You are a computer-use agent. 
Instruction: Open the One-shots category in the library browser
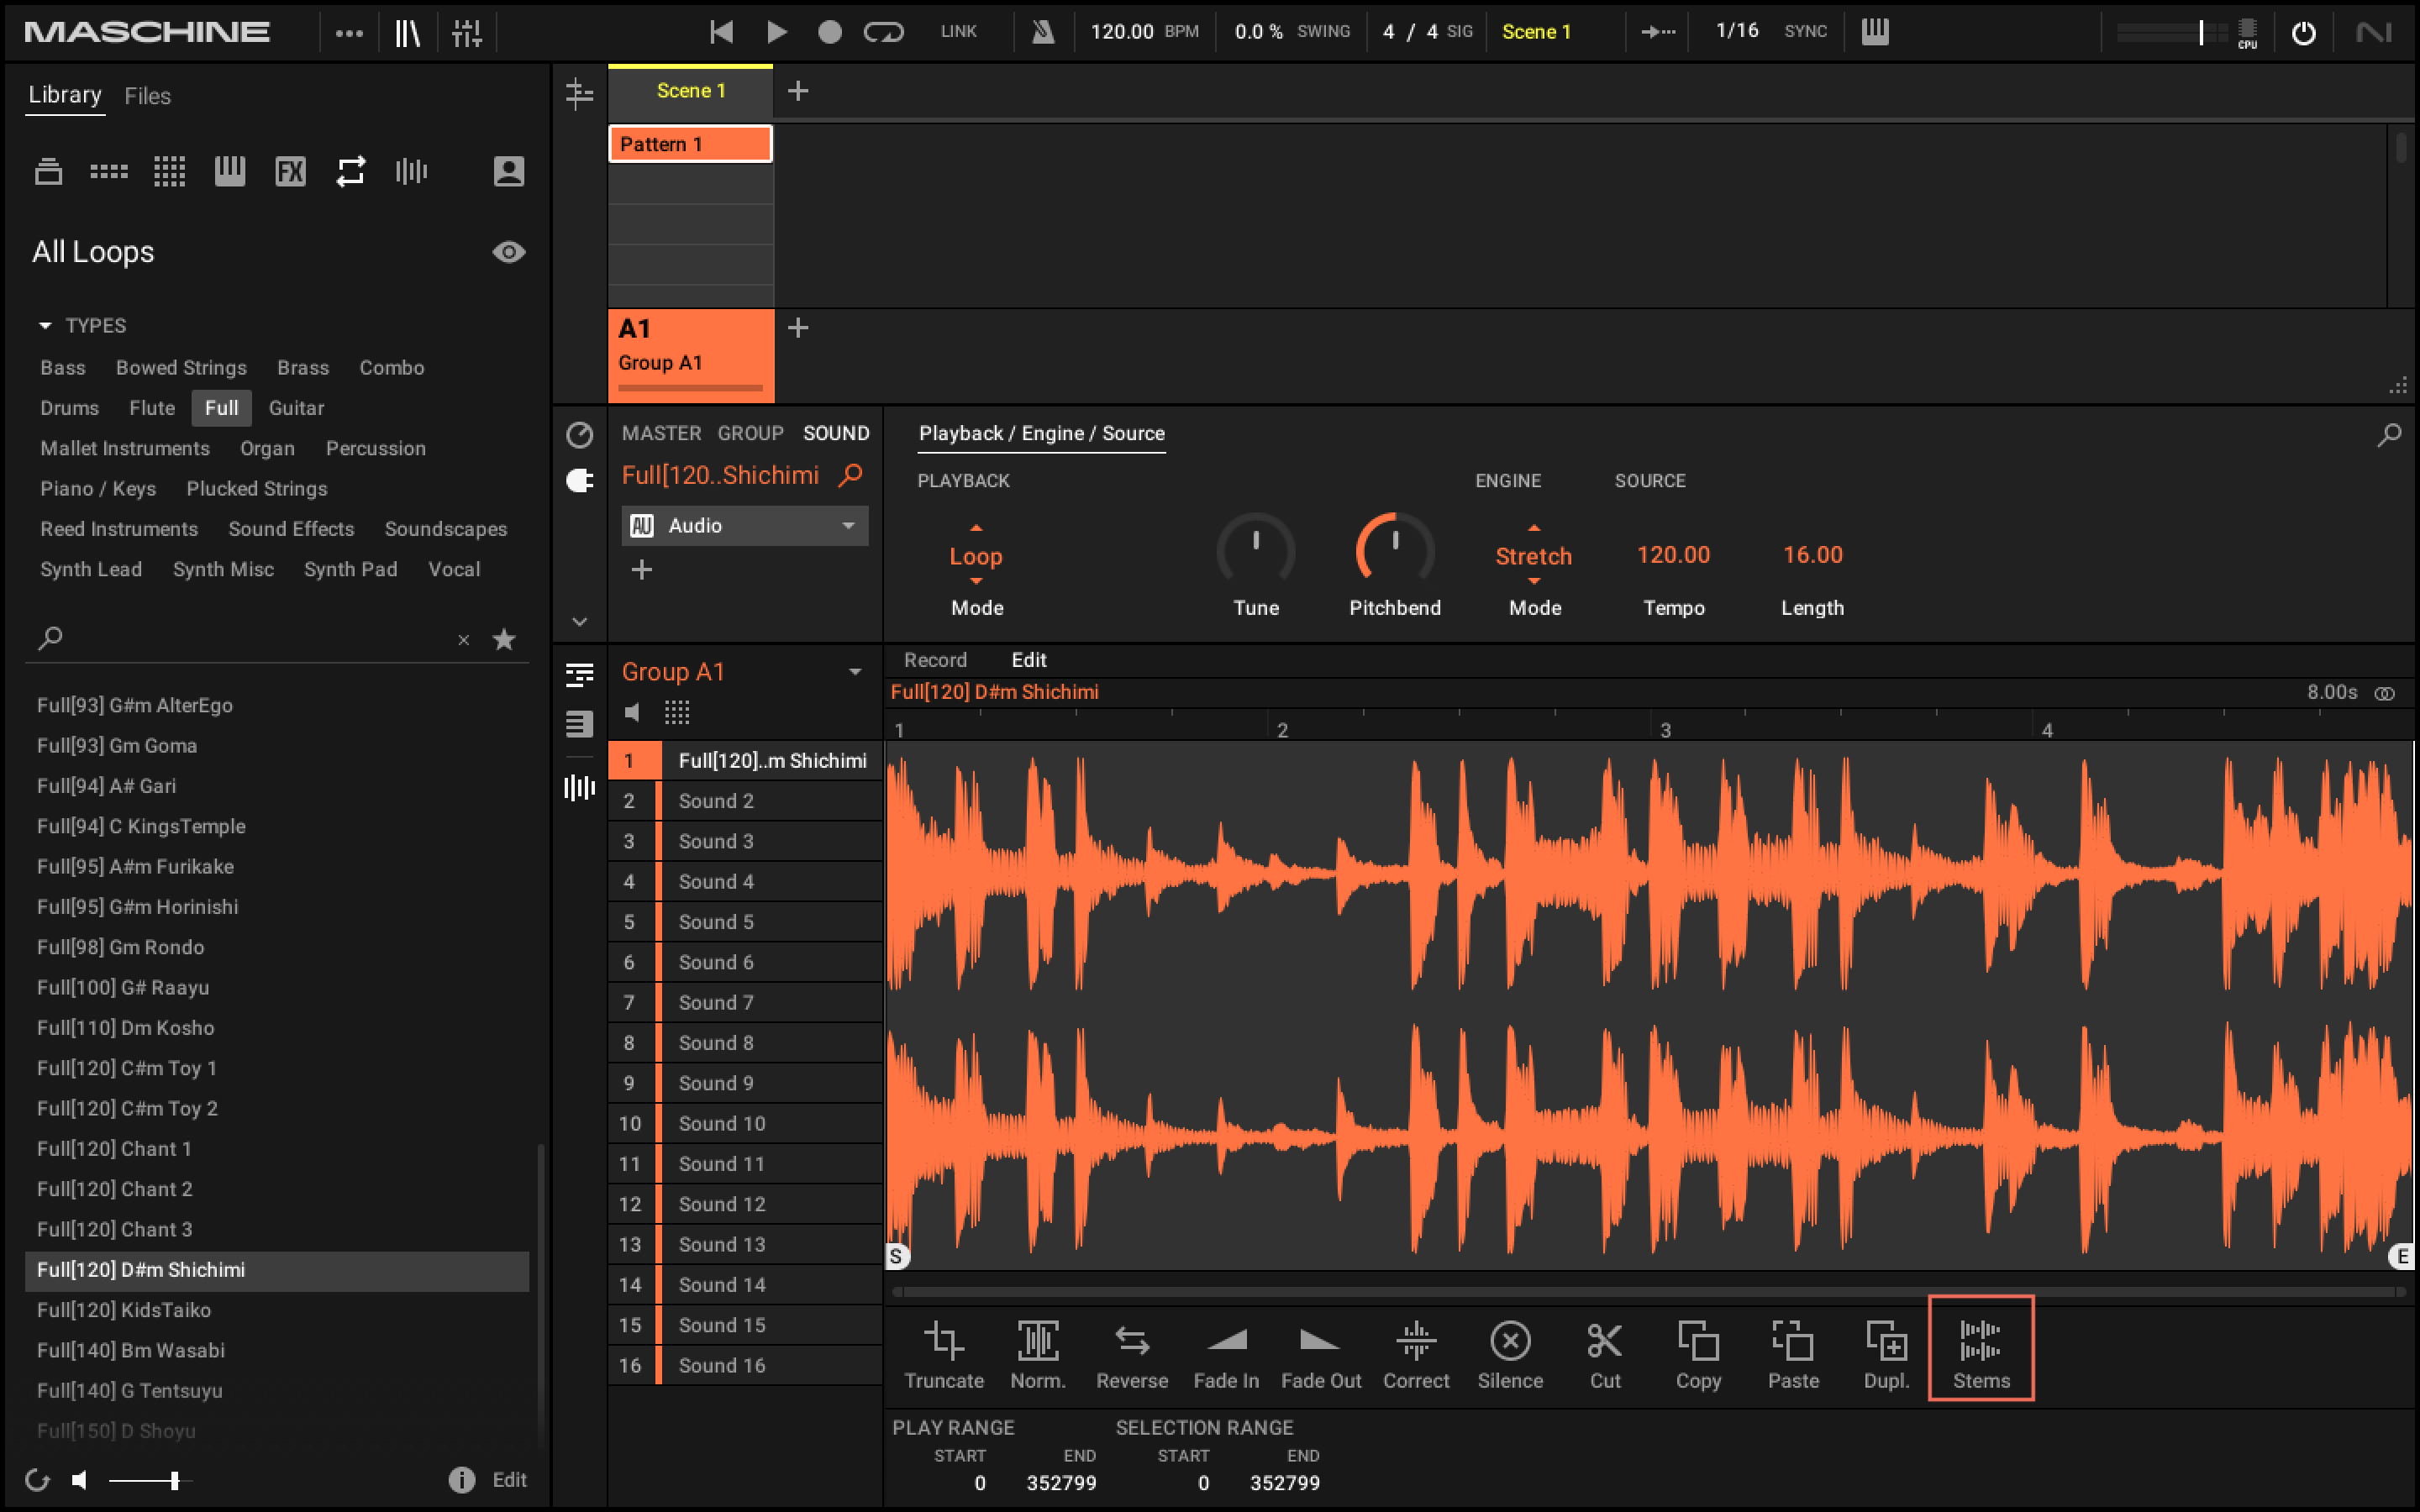[x=411, y=170]
